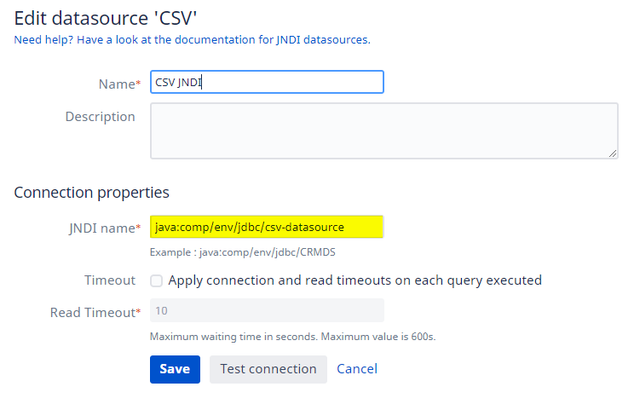The image size is (640, 416).
Task: Click the 'Apply connection and read timeouts' label
Action: coord(354,281)
